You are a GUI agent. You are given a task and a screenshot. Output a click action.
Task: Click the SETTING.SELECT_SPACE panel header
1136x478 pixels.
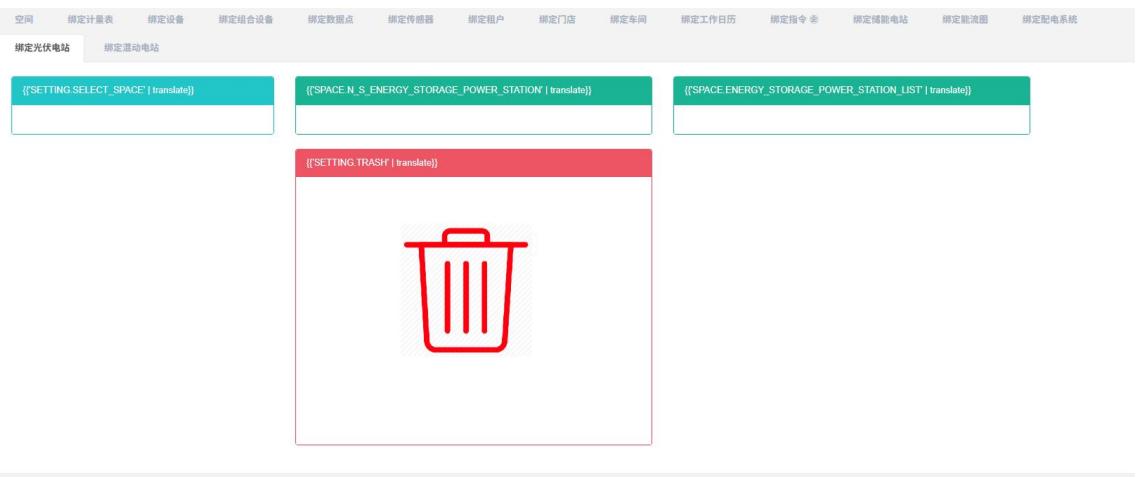(142, 90)
